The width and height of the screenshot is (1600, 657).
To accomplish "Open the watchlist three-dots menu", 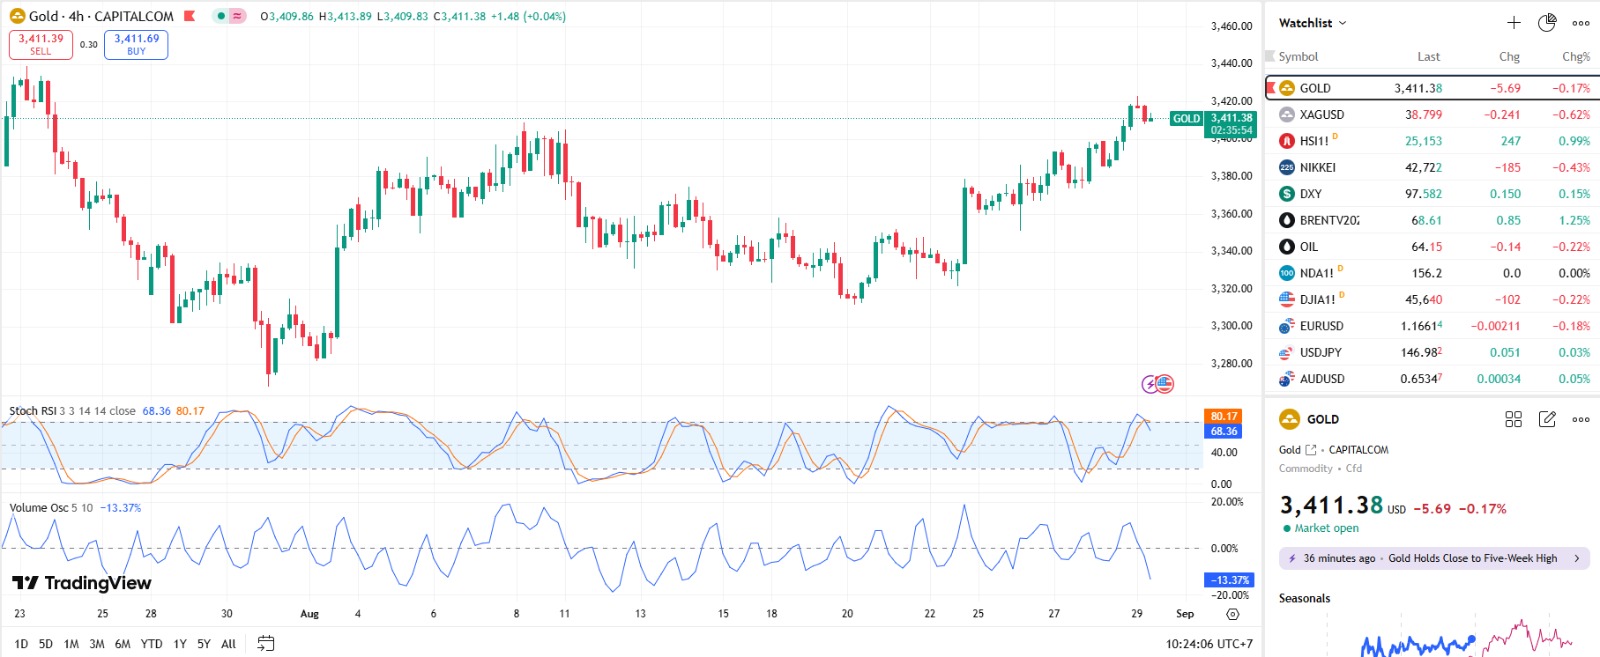I will 1581,23.
